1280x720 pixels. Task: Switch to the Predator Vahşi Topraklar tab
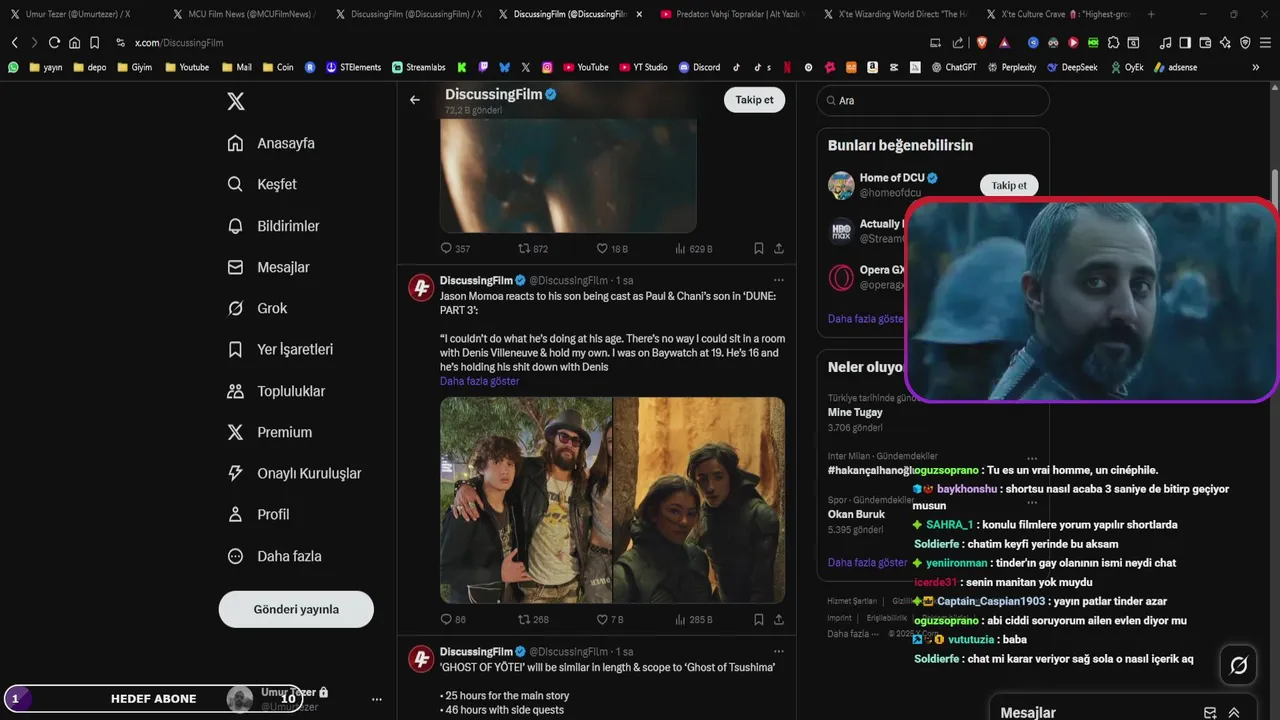[x=733, y=14]
